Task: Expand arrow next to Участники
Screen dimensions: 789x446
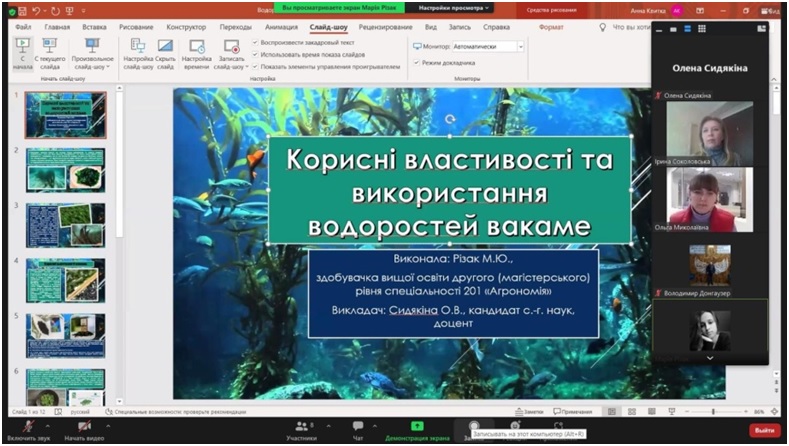Action: coord(329,426)
